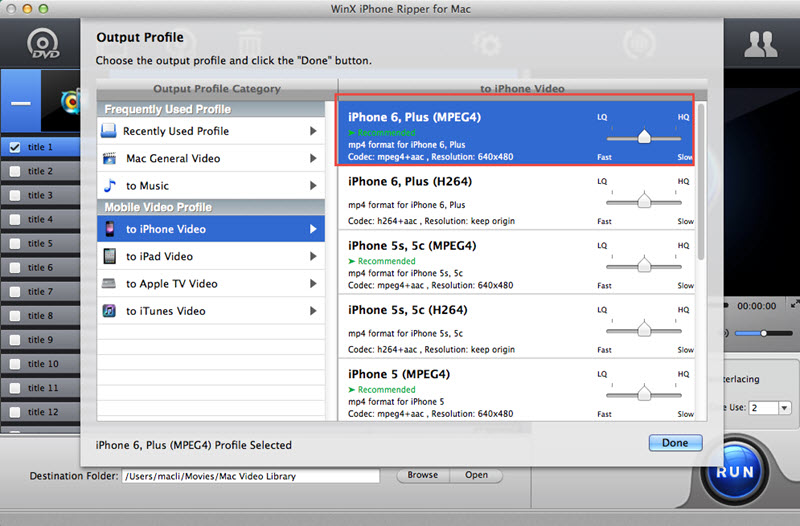
Task: Click iPhone 5s, 5c (MPEG4) quality slider
Action: tap(644, 265)
